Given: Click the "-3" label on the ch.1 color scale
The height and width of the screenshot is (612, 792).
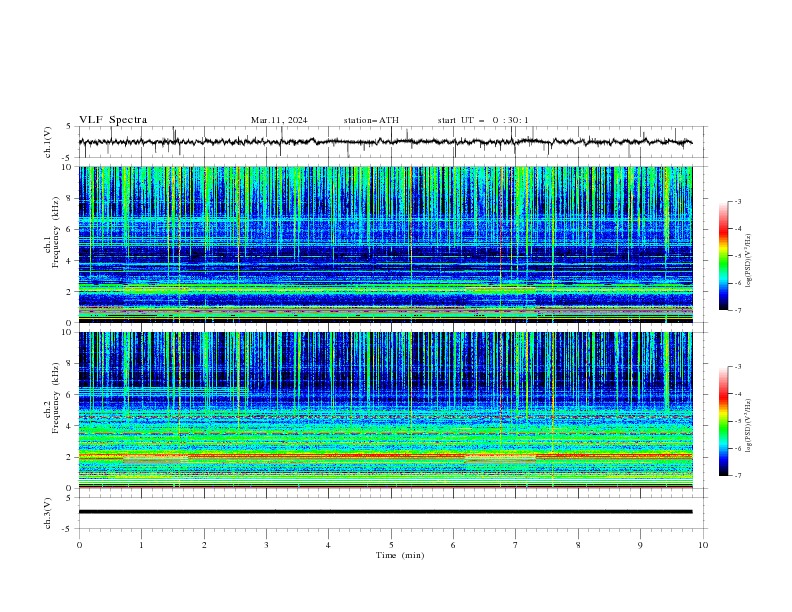Looking at the screenshot, I should pos(738,201).
